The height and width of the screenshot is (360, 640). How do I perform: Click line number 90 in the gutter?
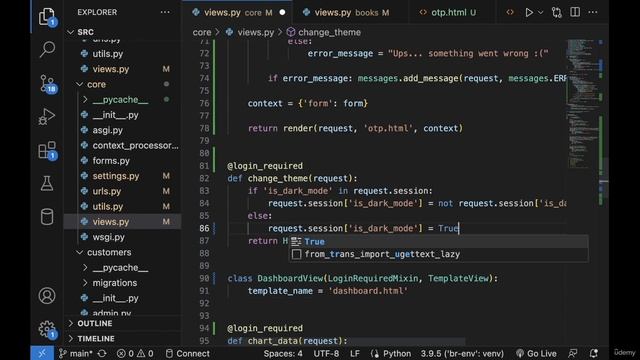[204, 278]
